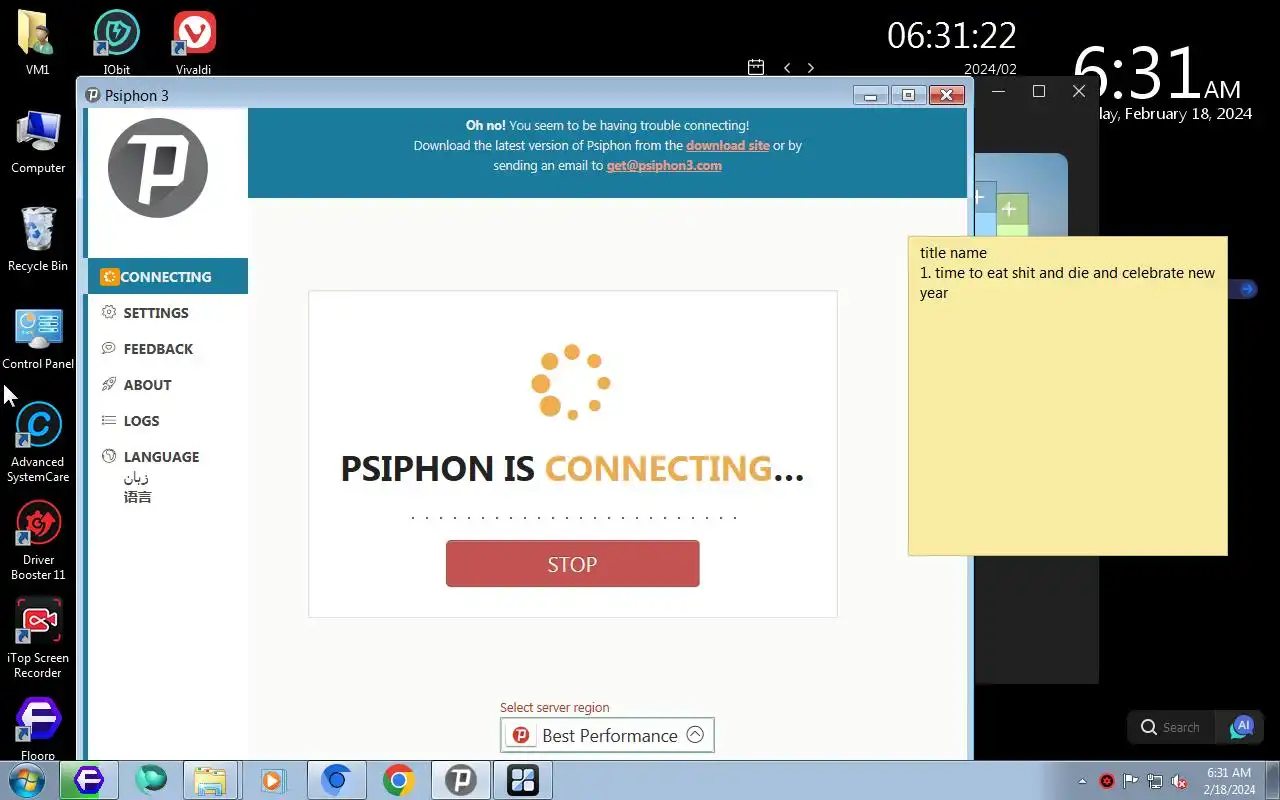The image size is (1280, 800).
Task: Switch to Psiphon in the taskbar
Action: click(460, 780)
